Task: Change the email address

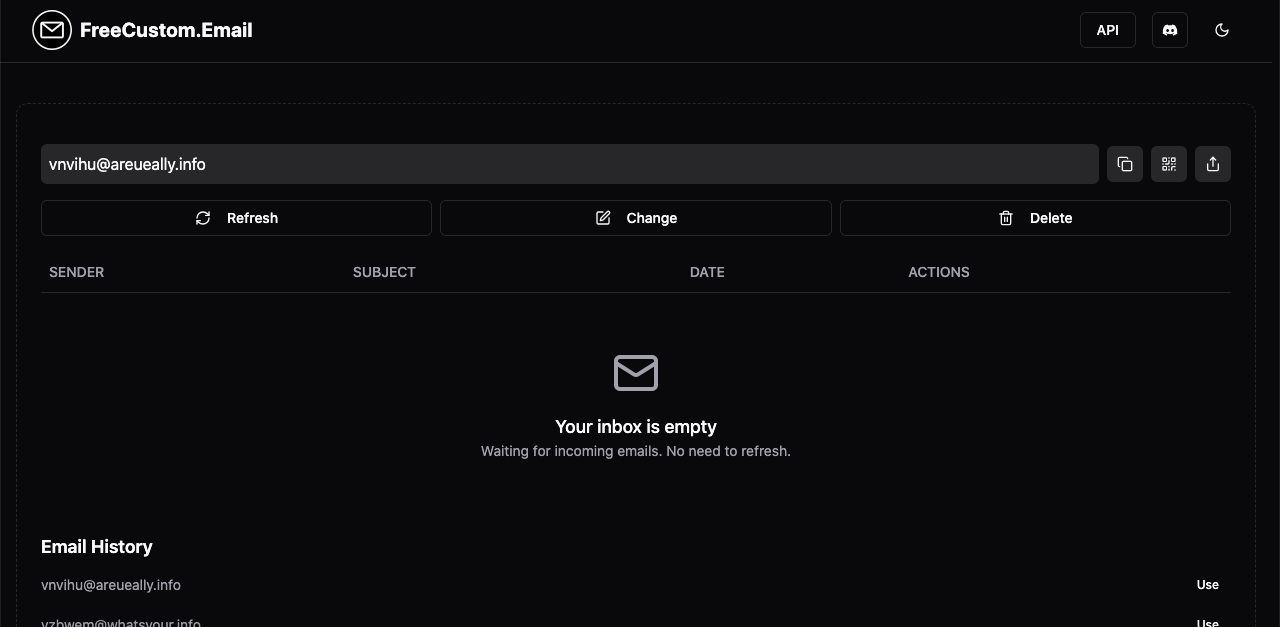Action: [636, 218]
